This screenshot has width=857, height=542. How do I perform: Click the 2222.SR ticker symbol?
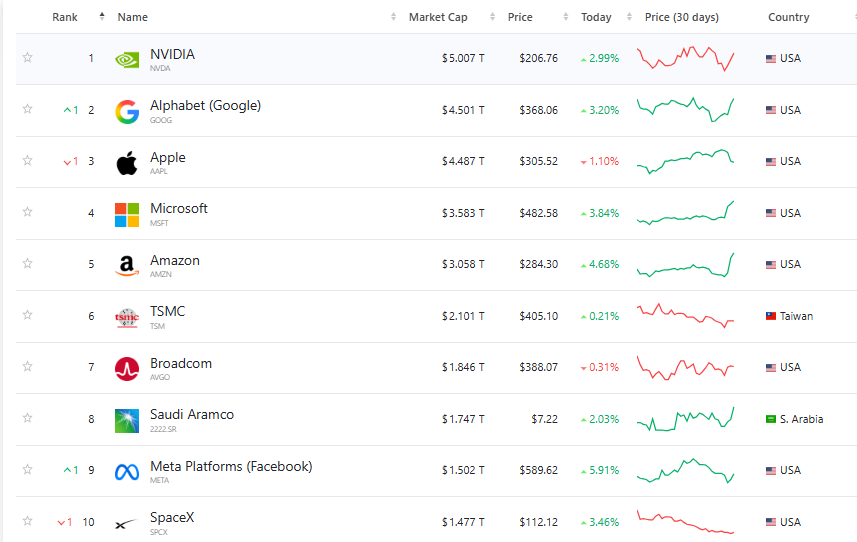163,429
